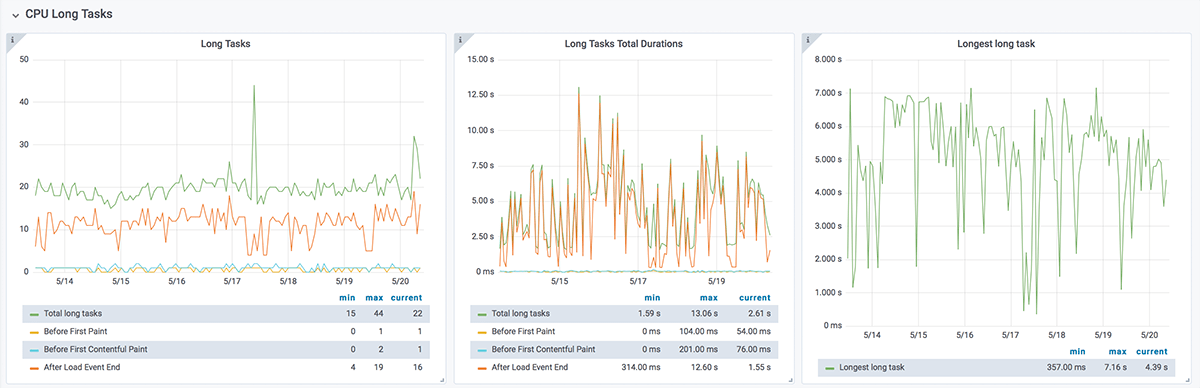Open info icon on Long Tasks panel
Screen dimensions: 1200x388
pyautogui.click(x=12, y=41)
